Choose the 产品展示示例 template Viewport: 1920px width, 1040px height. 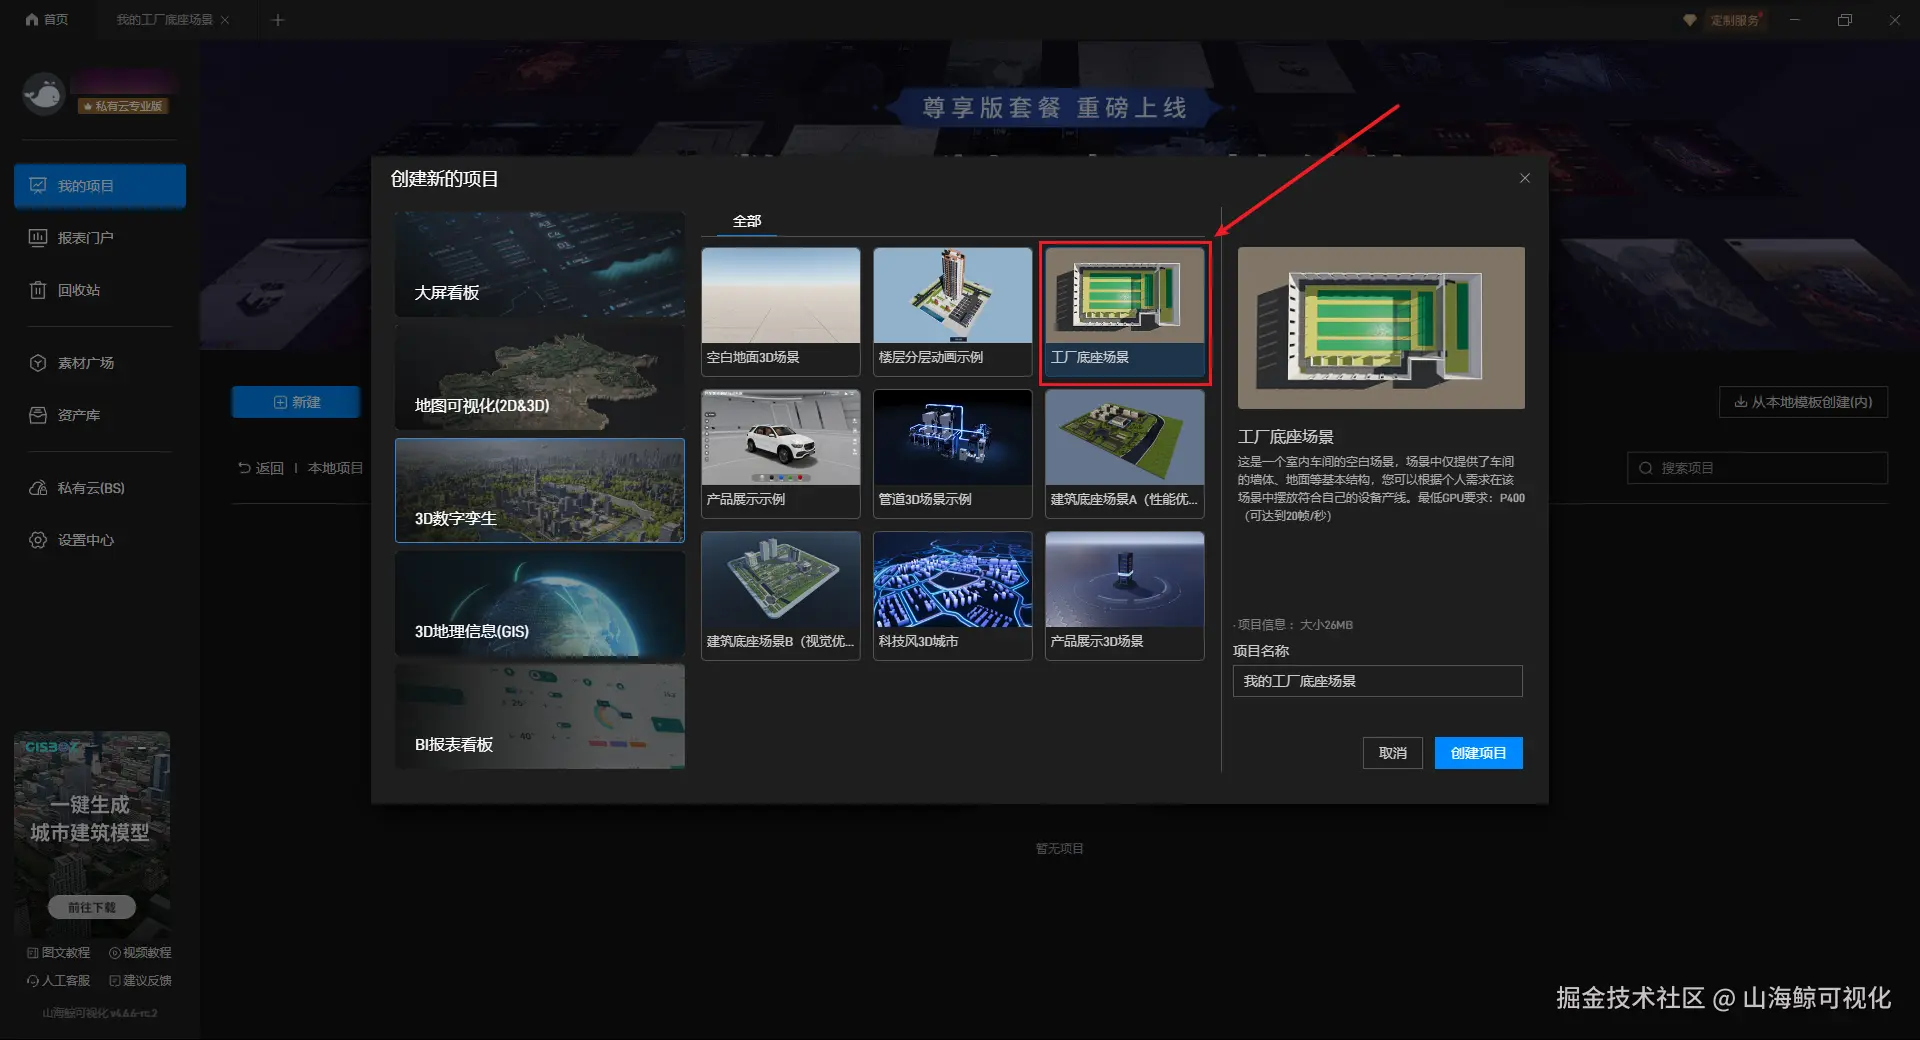pos(781,454)
